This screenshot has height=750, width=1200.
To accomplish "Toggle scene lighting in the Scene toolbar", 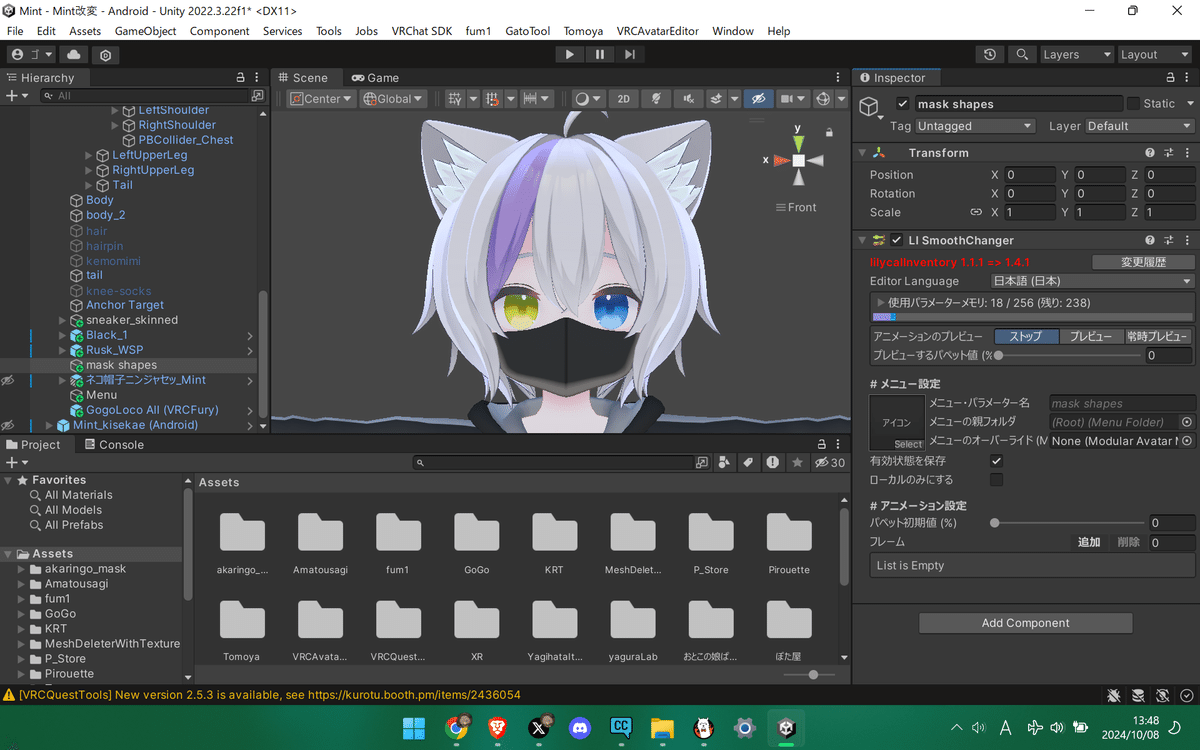I will click(x=655, y=98).
